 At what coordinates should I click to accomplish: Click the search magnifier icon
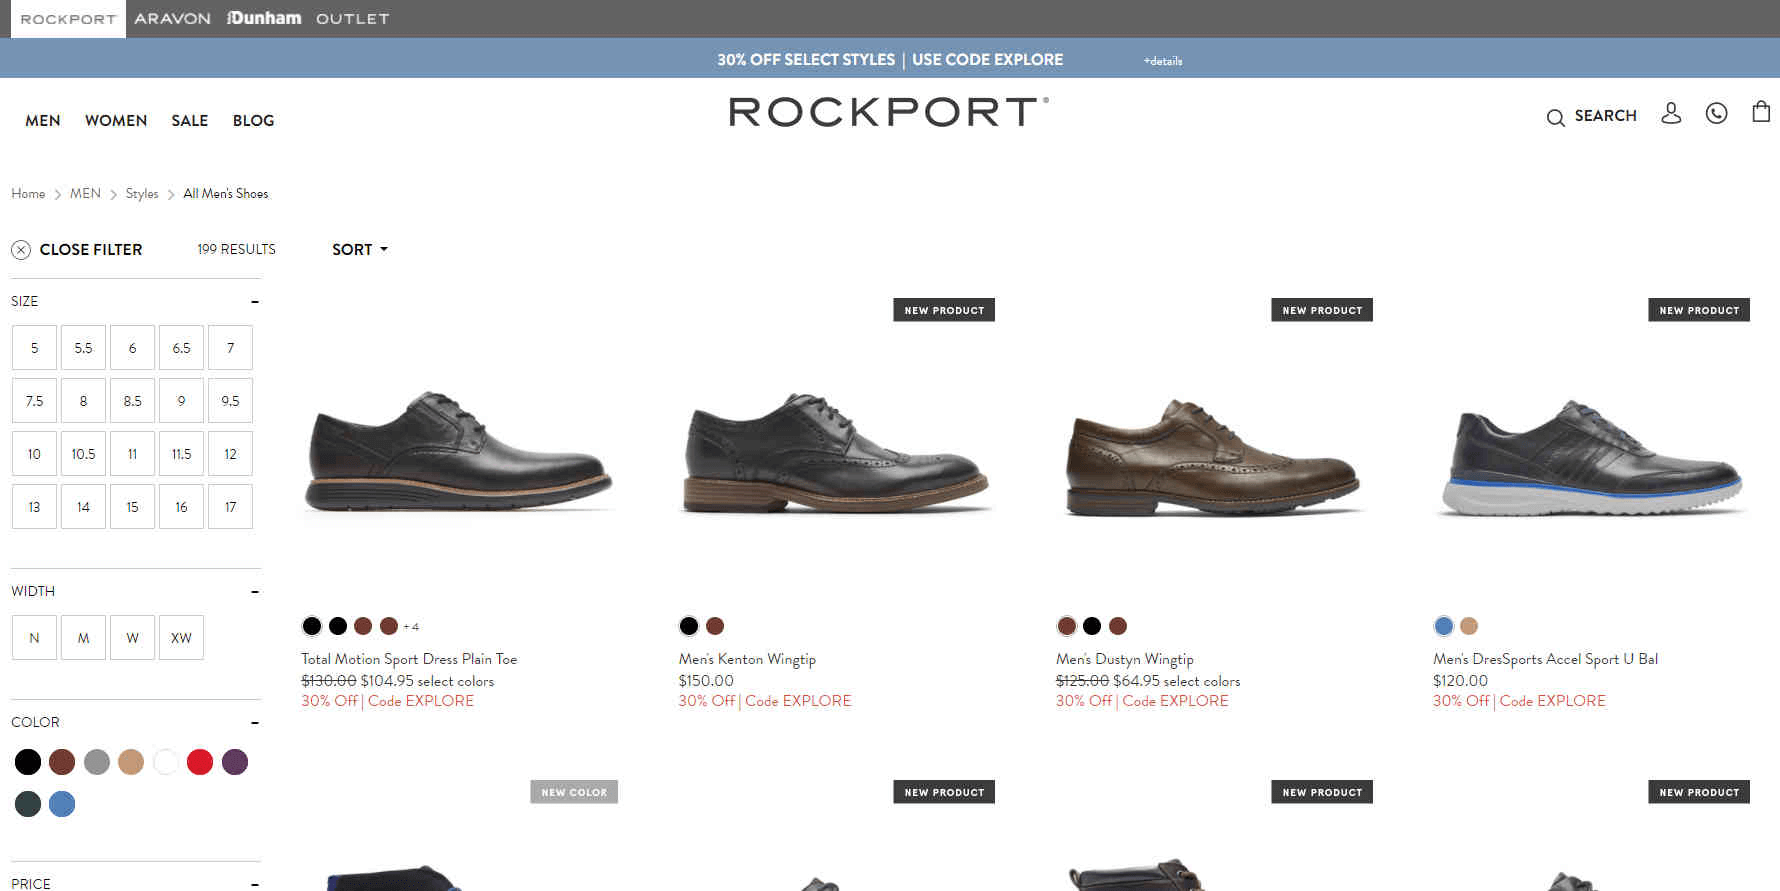click(x=1555, y=118)
